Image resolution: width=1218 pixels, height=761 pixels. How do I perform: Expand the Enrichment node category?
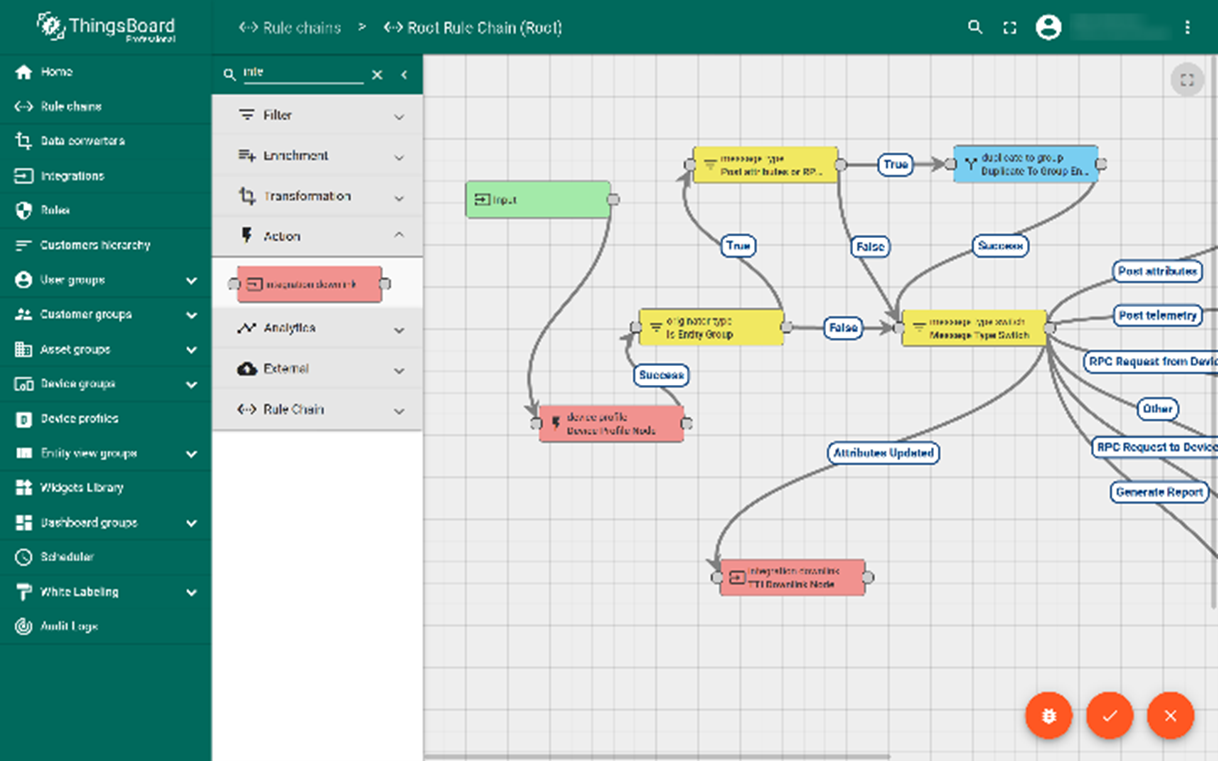pos(317,156)
